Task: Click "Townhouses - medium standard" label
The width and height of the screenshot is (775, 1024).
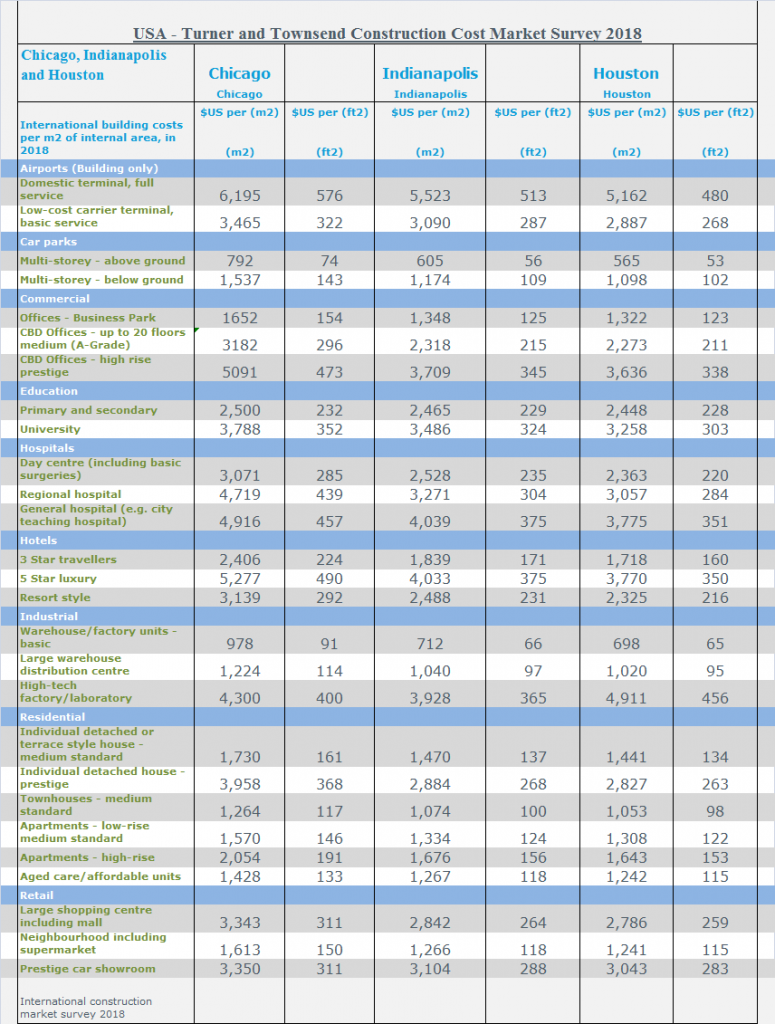Action: pos(86,805)
